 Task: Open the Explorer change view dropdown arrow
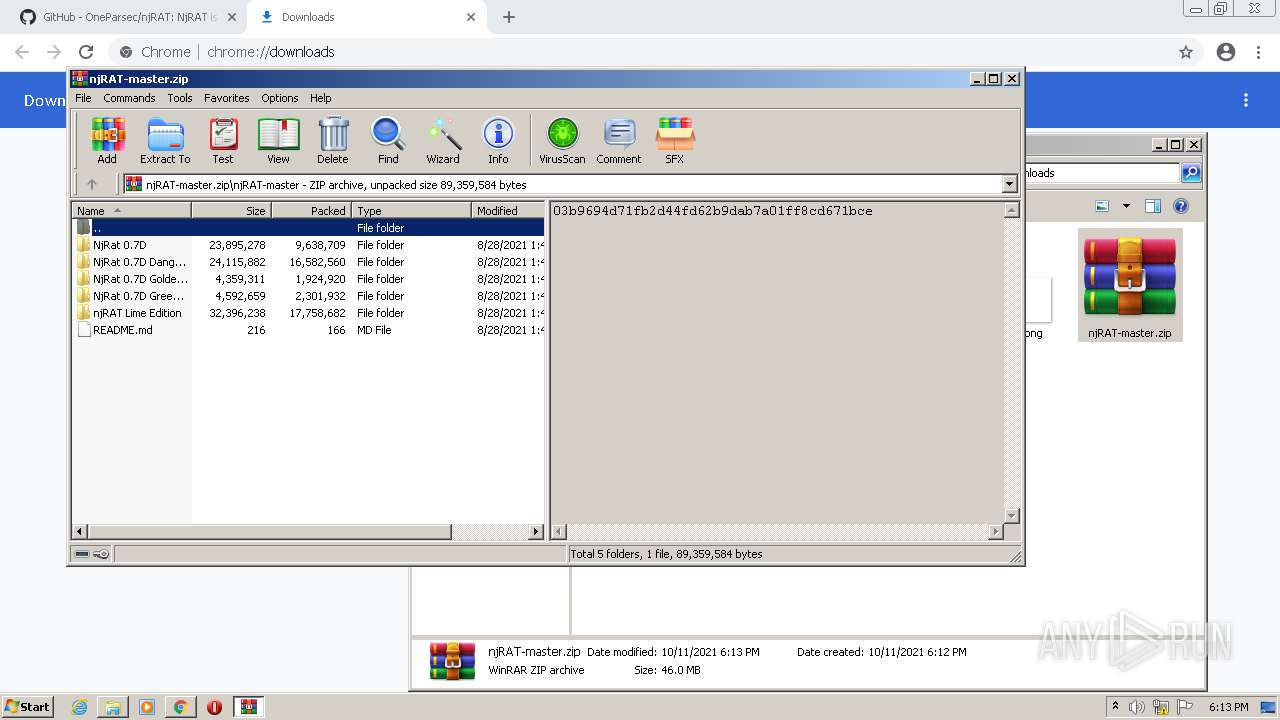coord(1126,206)
